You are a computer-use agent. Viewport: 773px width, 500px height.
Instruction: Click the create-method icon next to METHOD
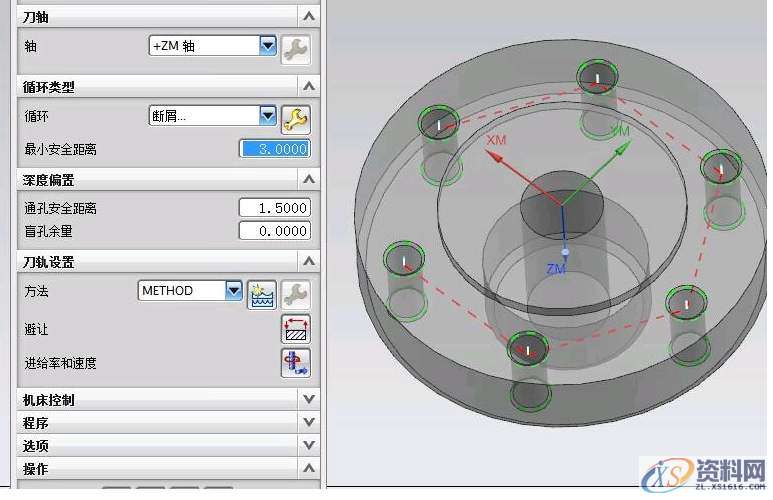[x=262, y=294]
